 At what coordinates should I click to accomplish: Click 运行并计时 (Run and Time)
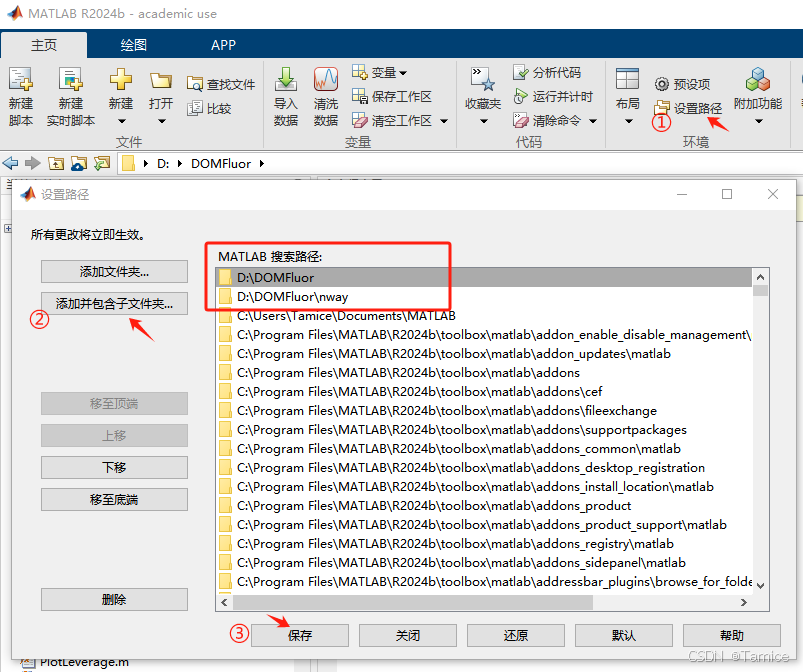[x=553, y=96]
